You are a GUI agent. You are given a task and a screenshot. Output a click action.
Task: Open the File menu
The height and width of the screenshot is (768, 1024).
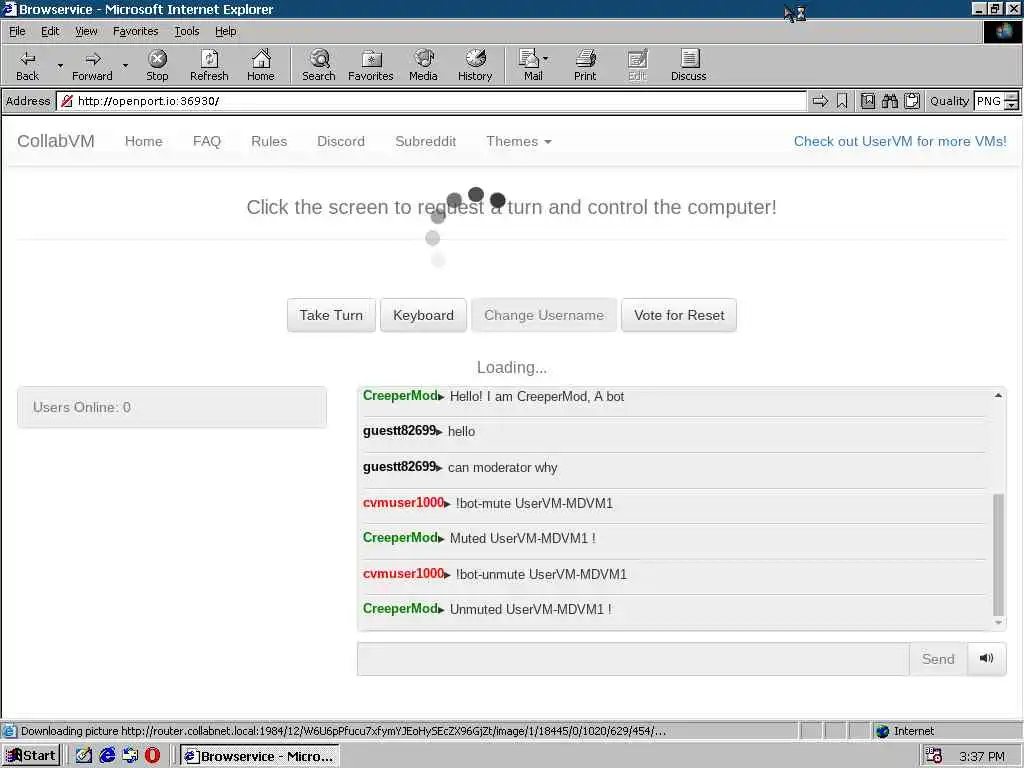(x=17, y=31)
